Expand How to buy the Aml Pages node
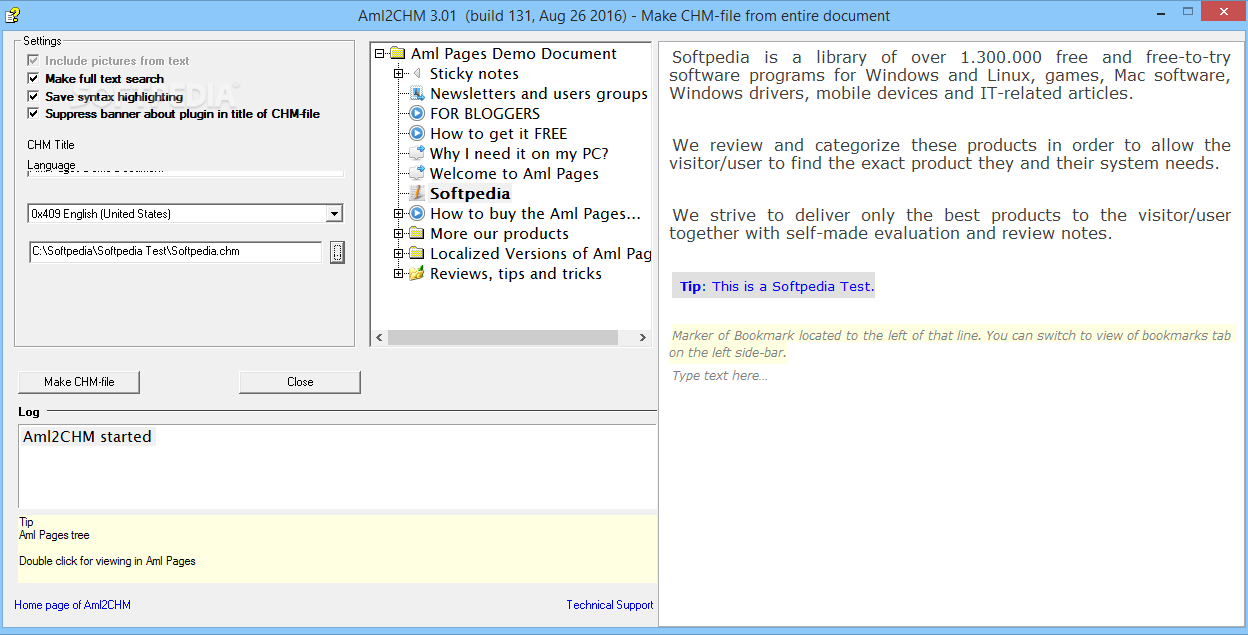Image resolution: width=1248 pixels, height=635 pixels. (x=399, y=214)
